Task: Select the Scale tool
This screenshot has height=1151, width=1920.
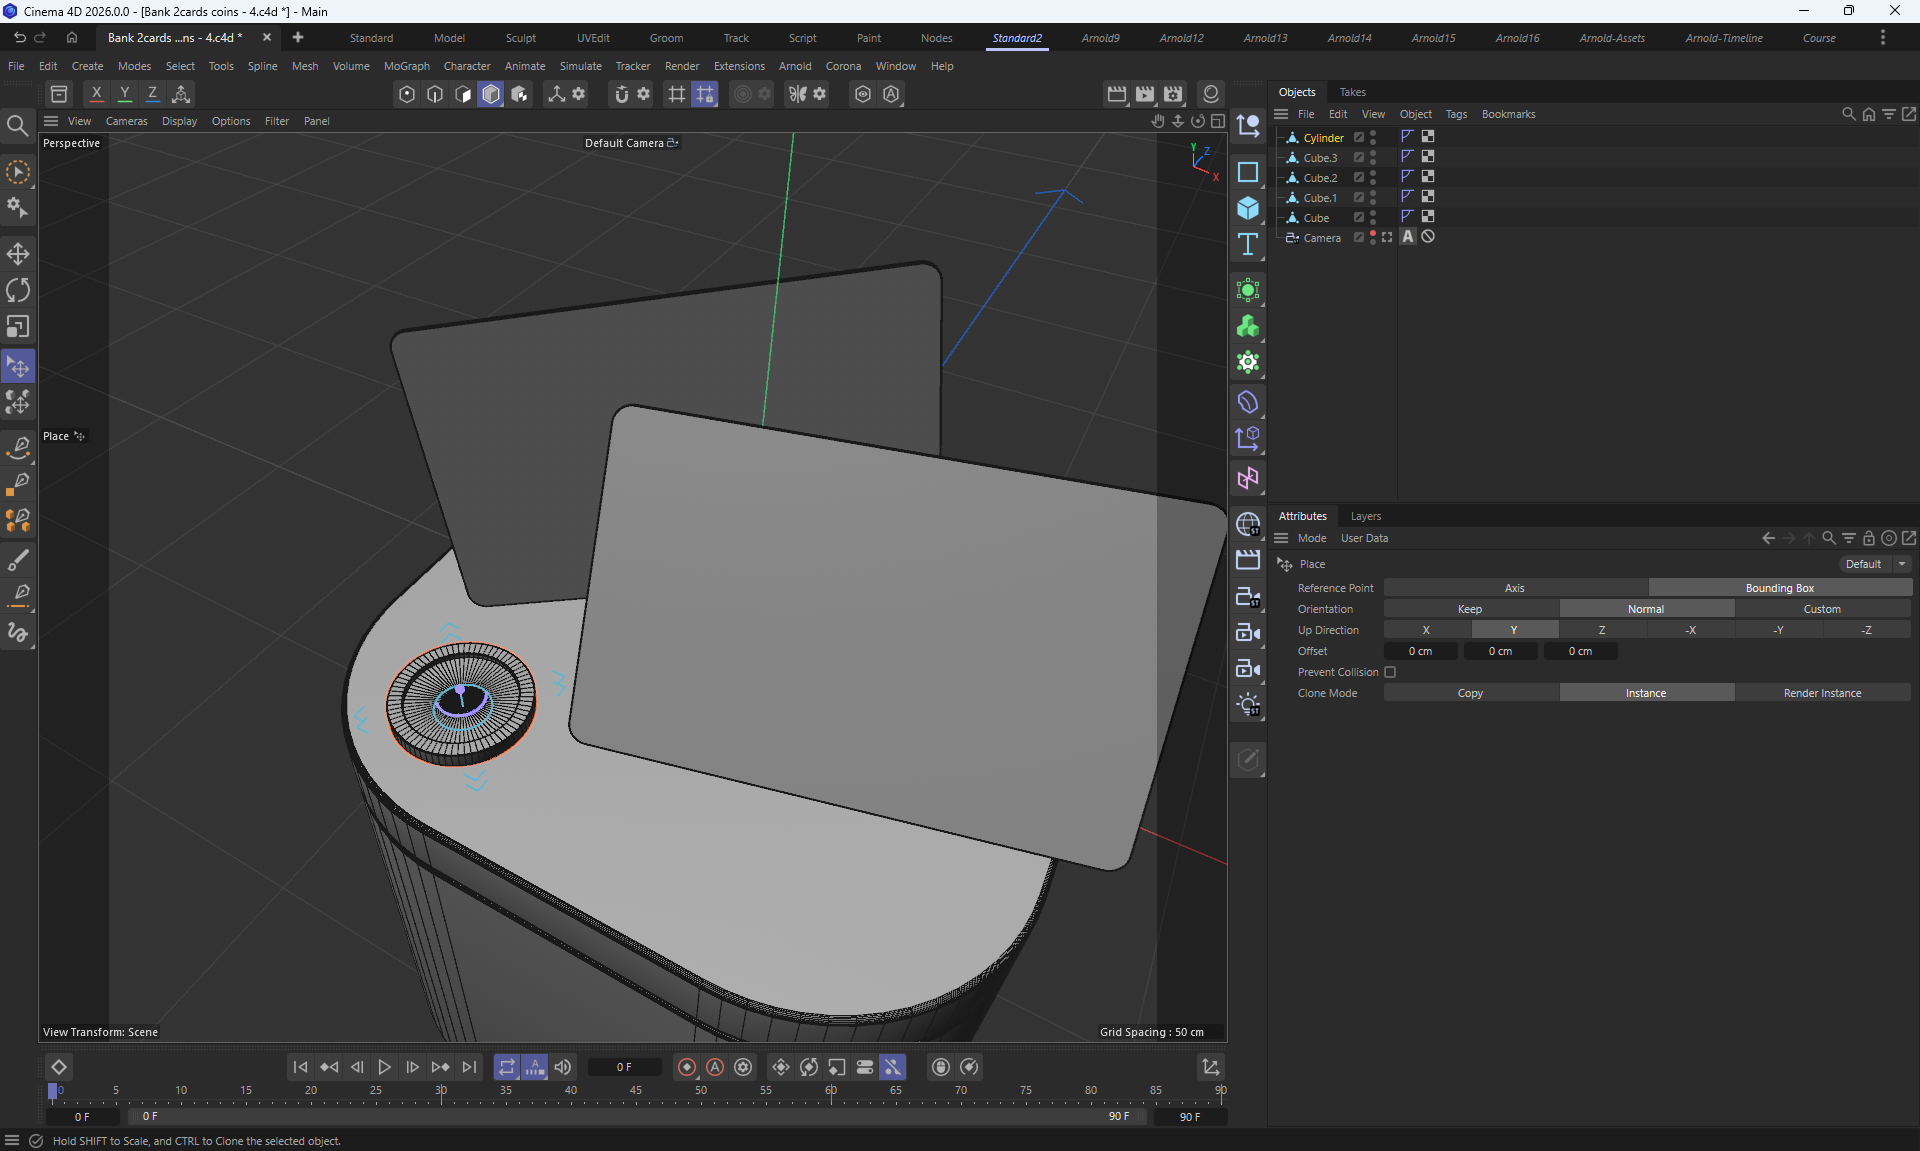Action: [18, 328]
